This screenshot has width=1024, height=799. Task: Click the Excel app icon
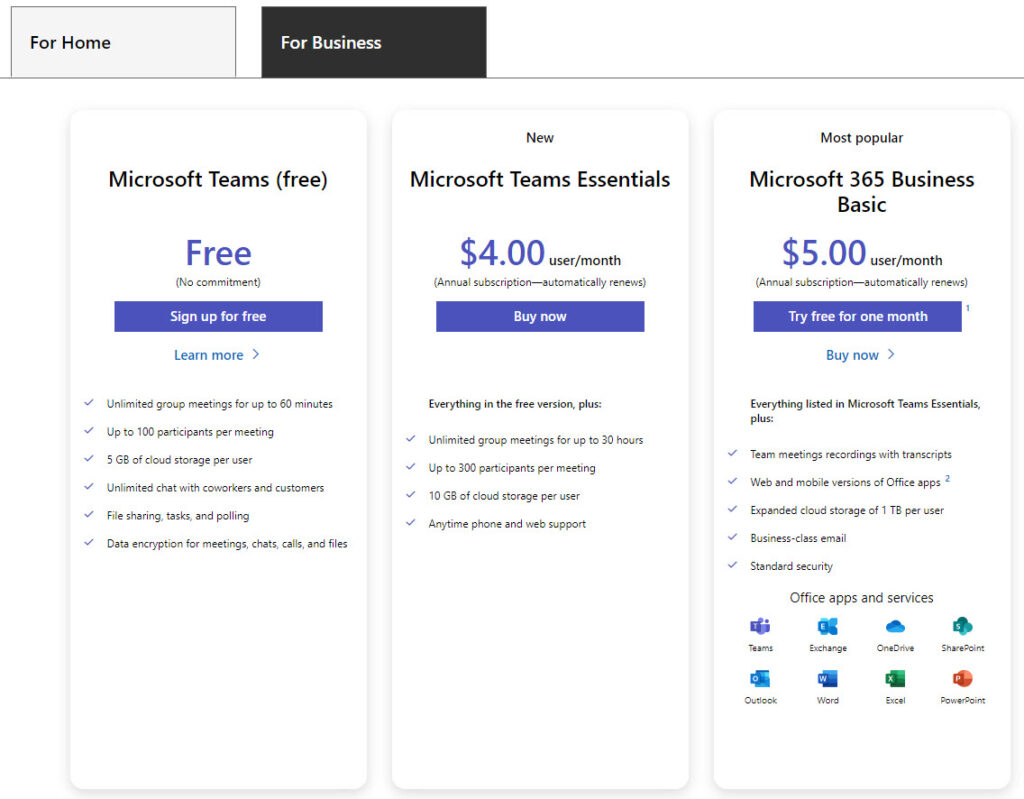coord(895,679)
